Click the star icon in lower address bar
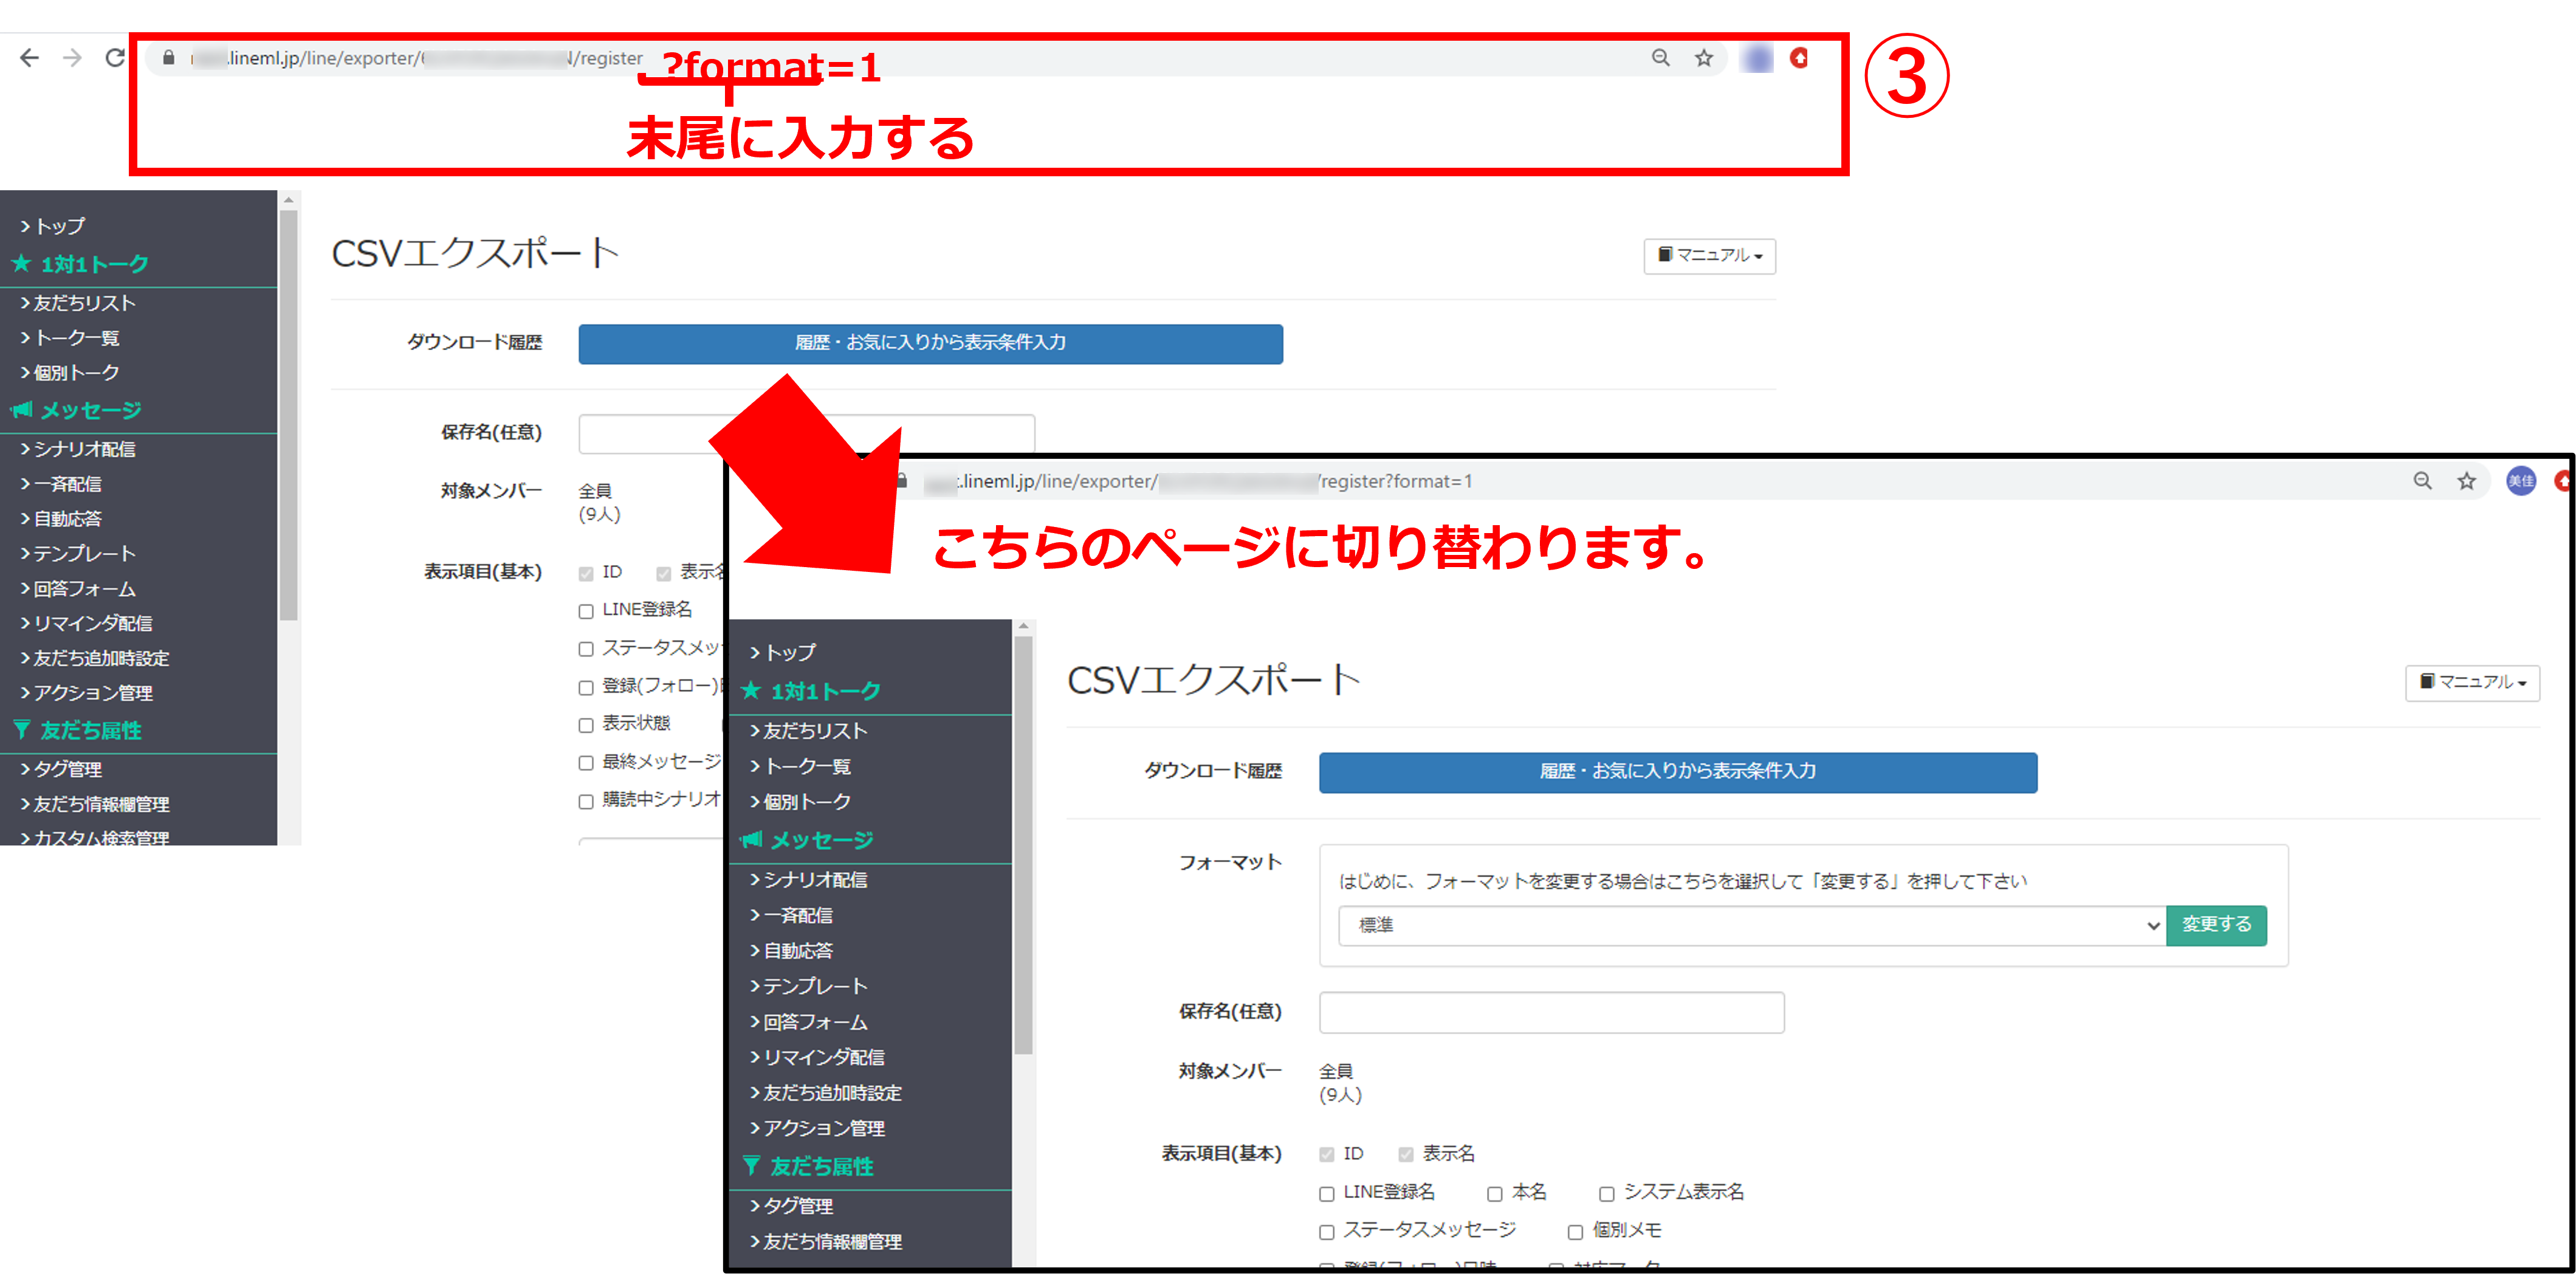 click(2467, 481)
